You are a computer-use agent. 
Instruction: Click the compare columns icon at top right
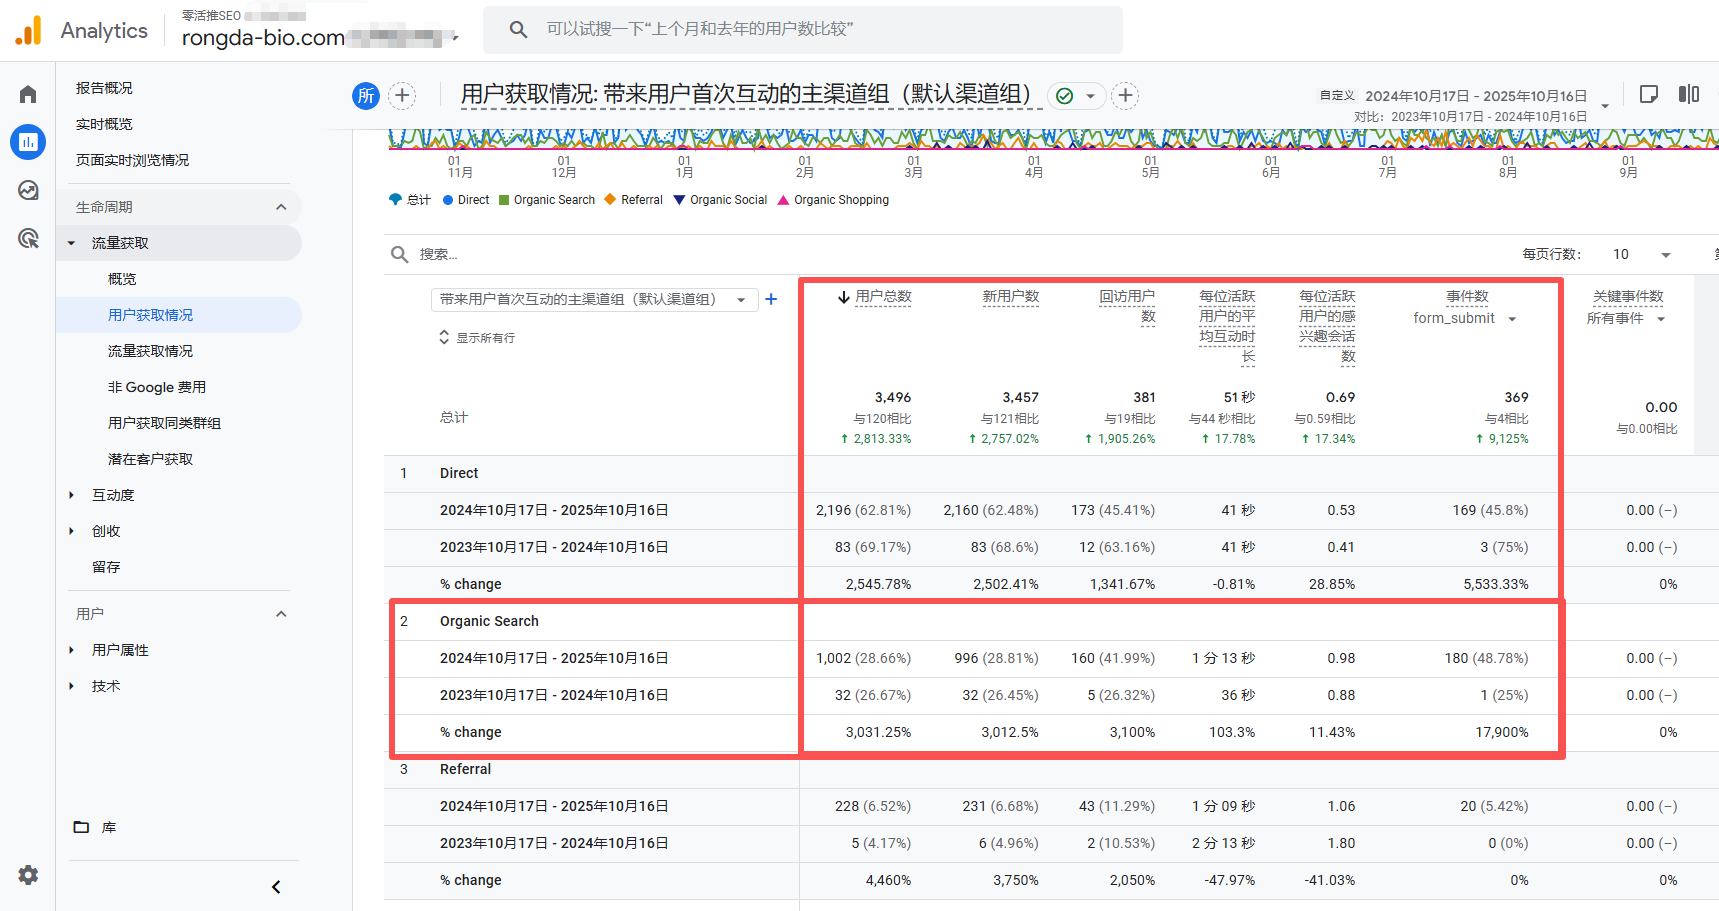coord(1689,94)
